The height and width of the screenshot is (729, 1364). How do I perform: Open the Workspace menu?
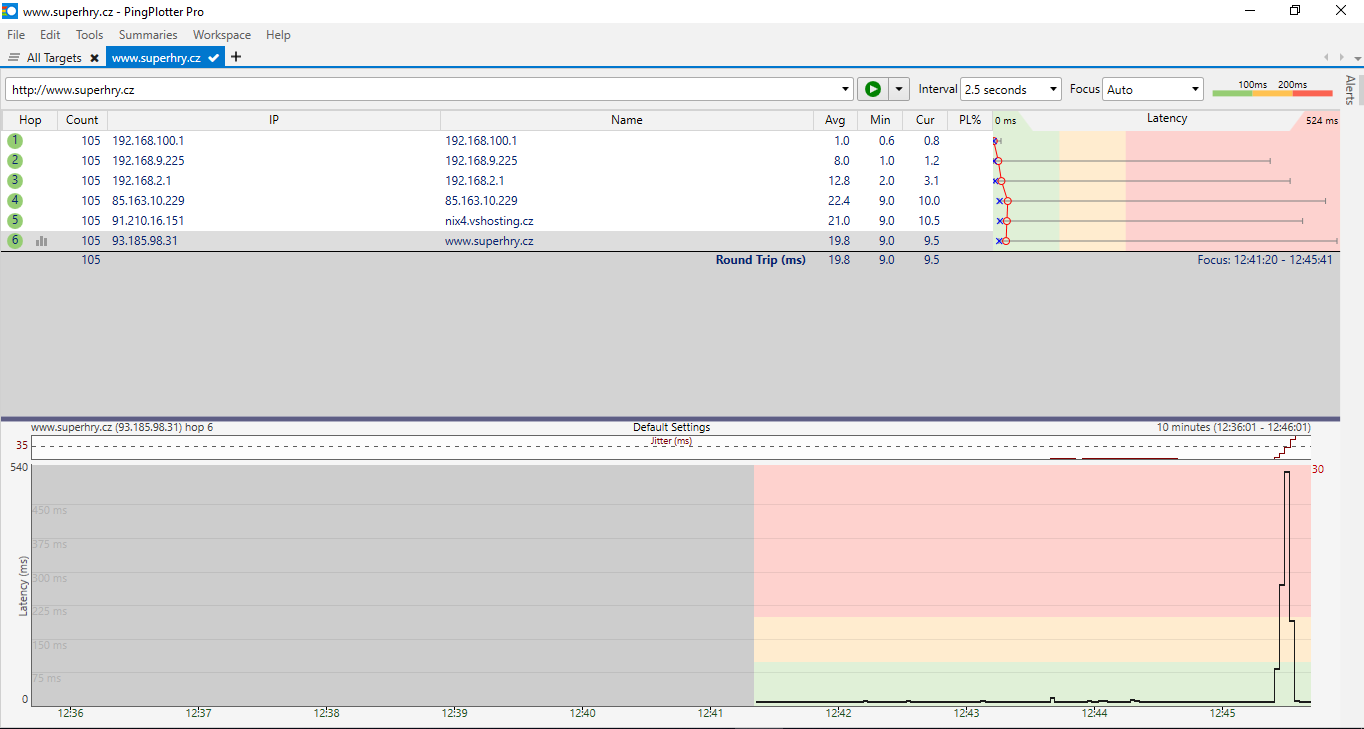[x=221, y=35]
